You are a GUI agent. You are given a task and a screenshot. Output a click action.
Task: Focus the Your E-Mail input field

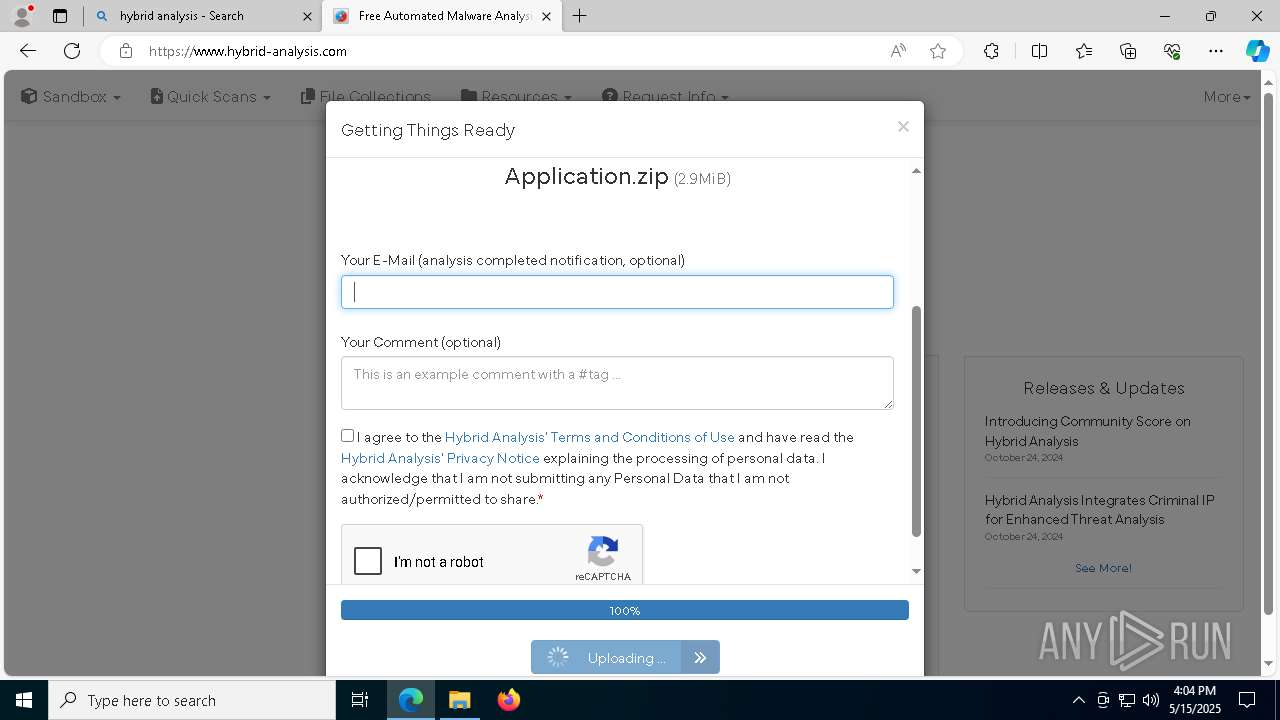pos(617,292)
